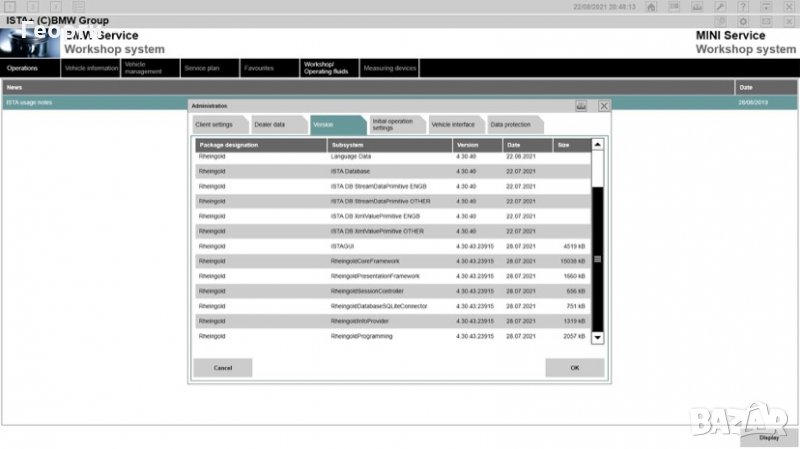Click the home icon in top toolbar

651,7
